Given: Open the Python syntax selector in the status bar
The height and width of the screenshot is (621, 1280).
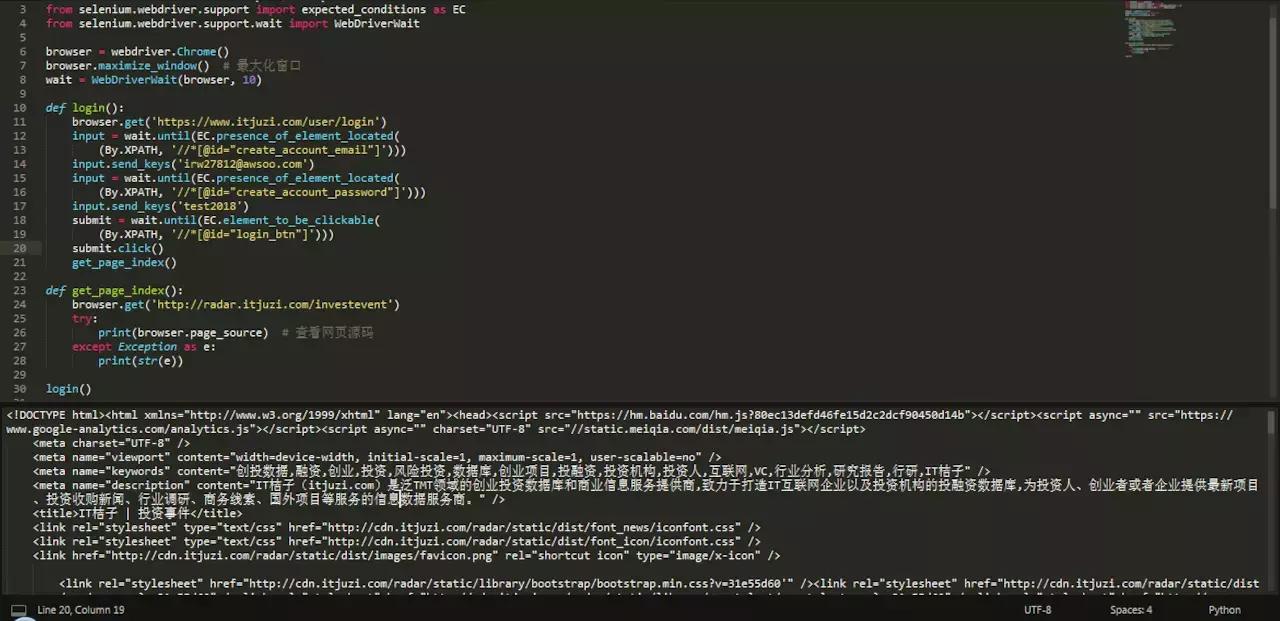Looking at the screenshot, I should [1224, 609].
